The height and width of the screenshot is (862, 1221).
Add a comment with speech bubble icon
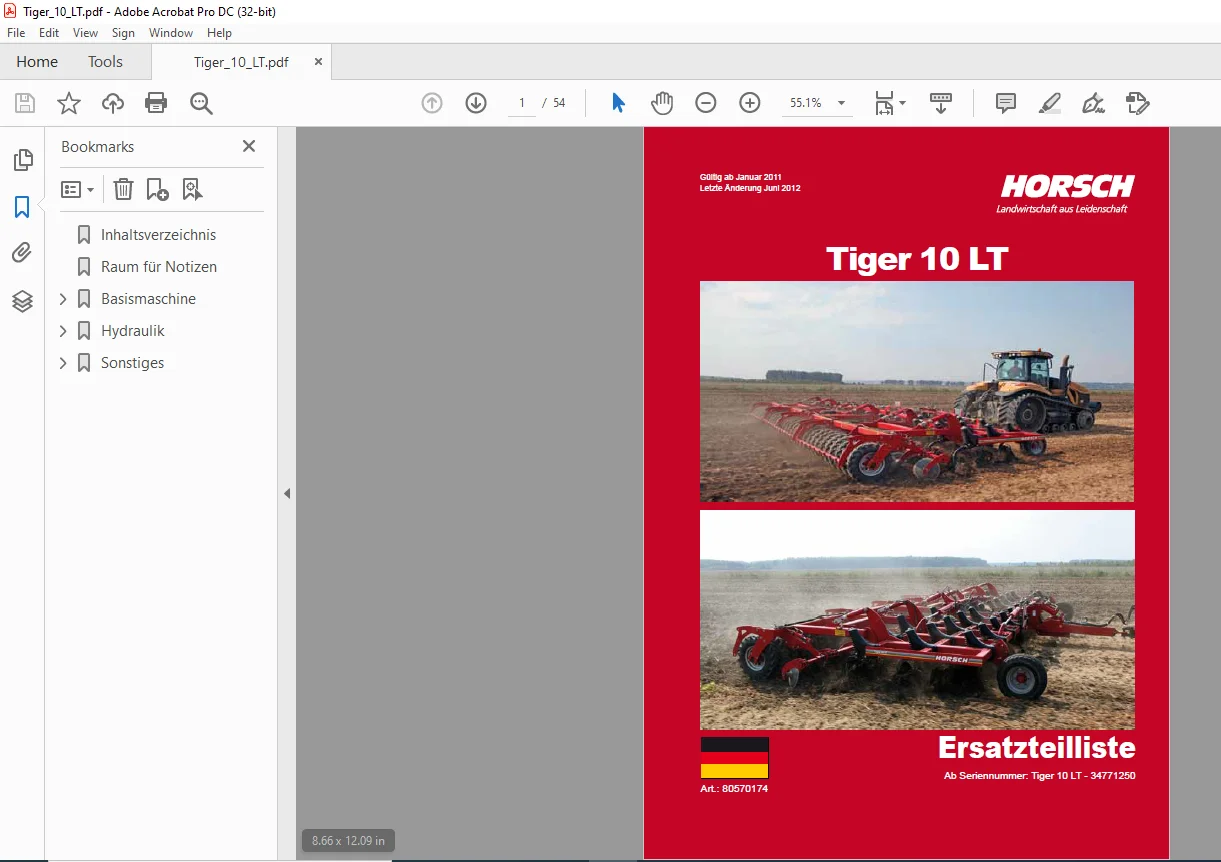(1006, 103)
